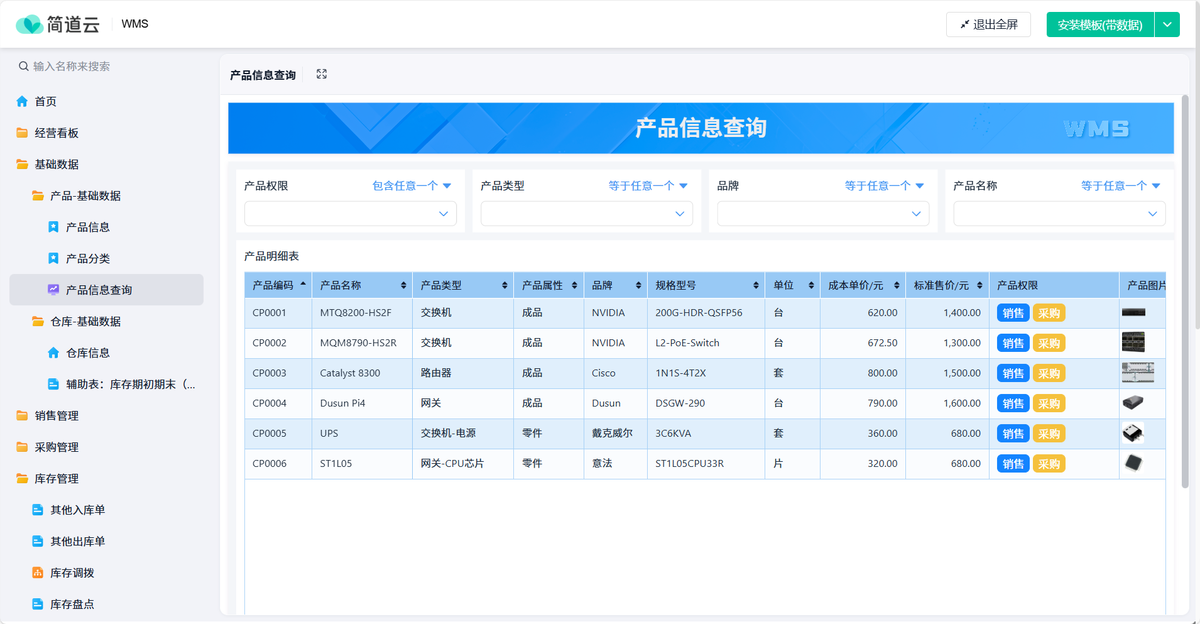Image resolution: width=1200 pixels, height=624 pixels.
Task: Click the 简道云 logo icon
Action: click(29, 24)
